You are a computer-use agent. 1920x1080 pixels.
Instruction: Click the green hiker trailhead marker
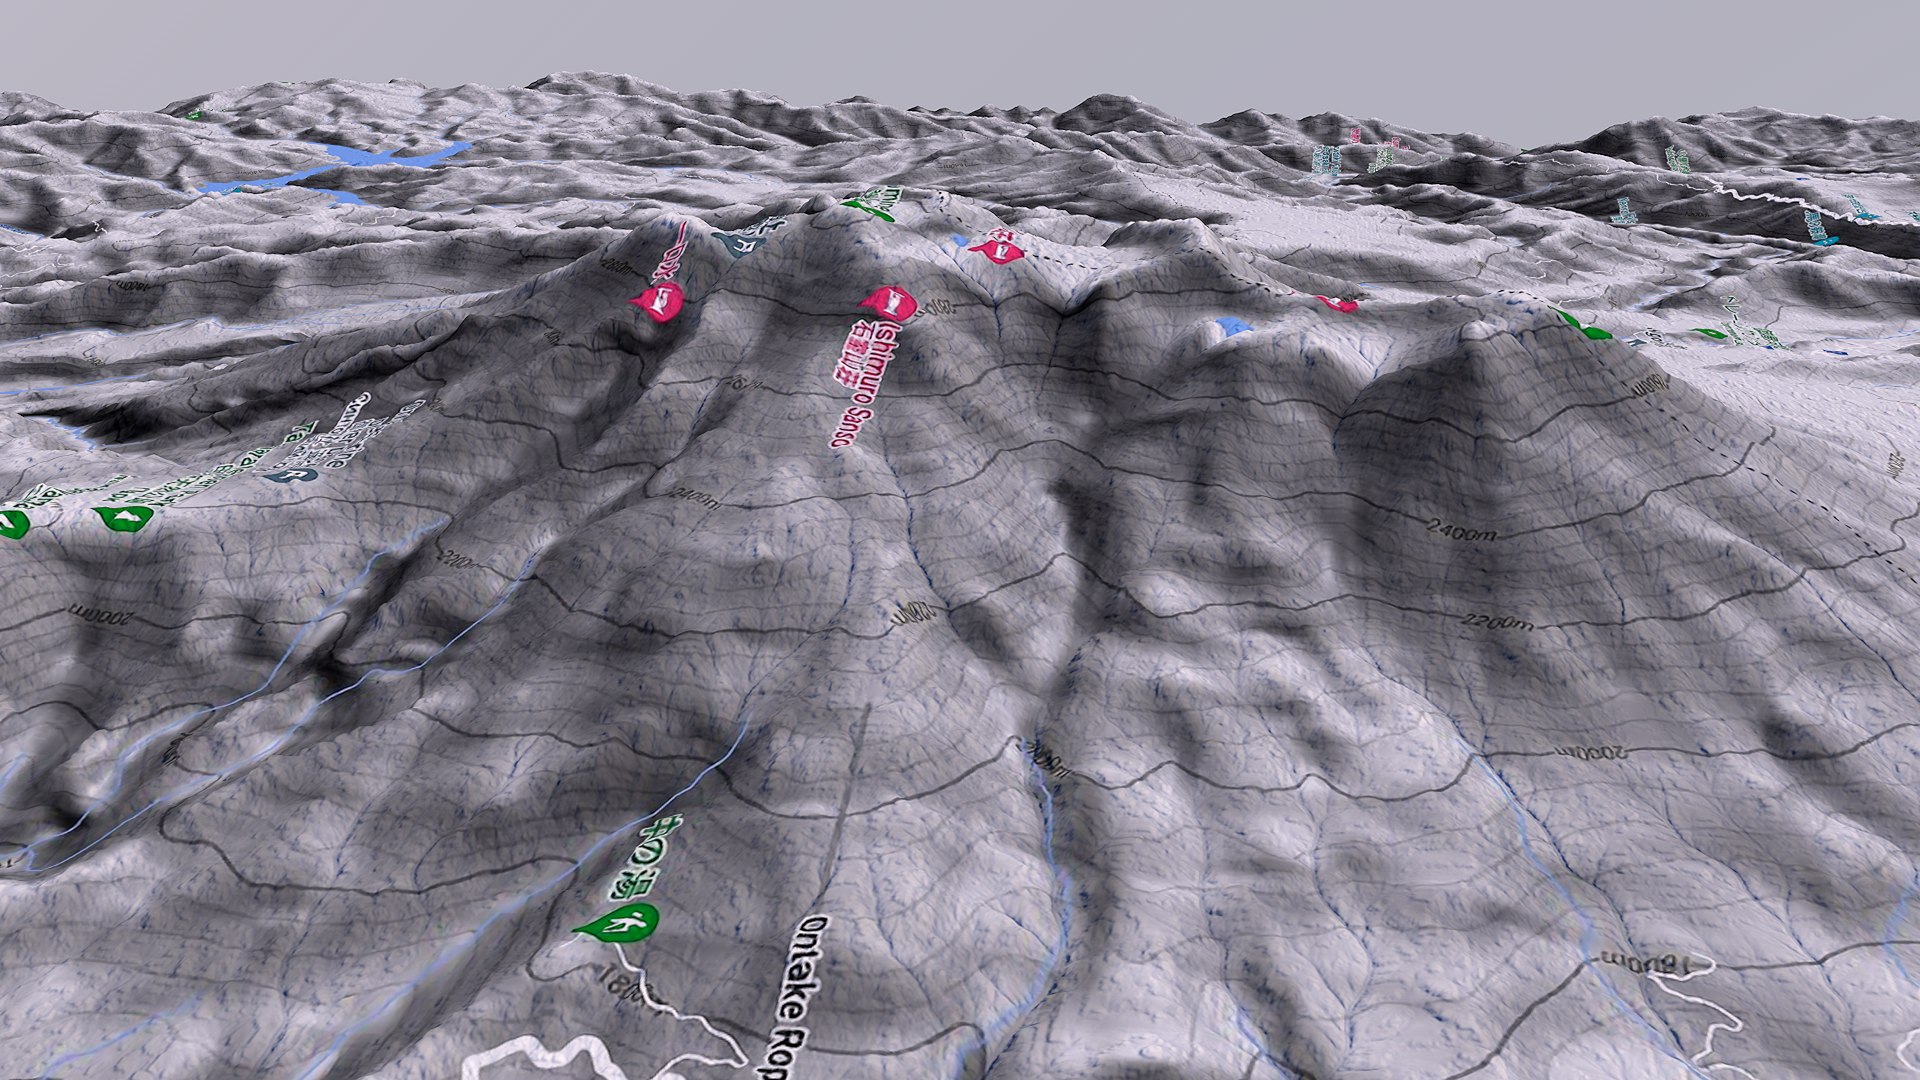click(620, 923)
